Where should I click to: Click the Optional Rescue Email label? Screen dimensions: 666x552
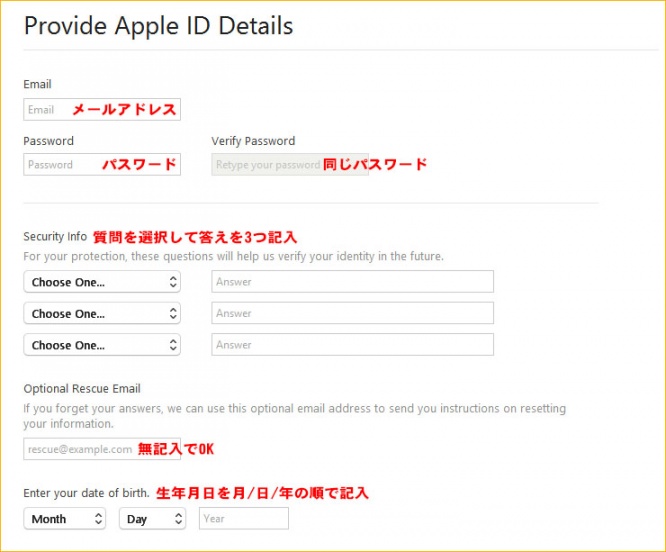tap(82, 389)
